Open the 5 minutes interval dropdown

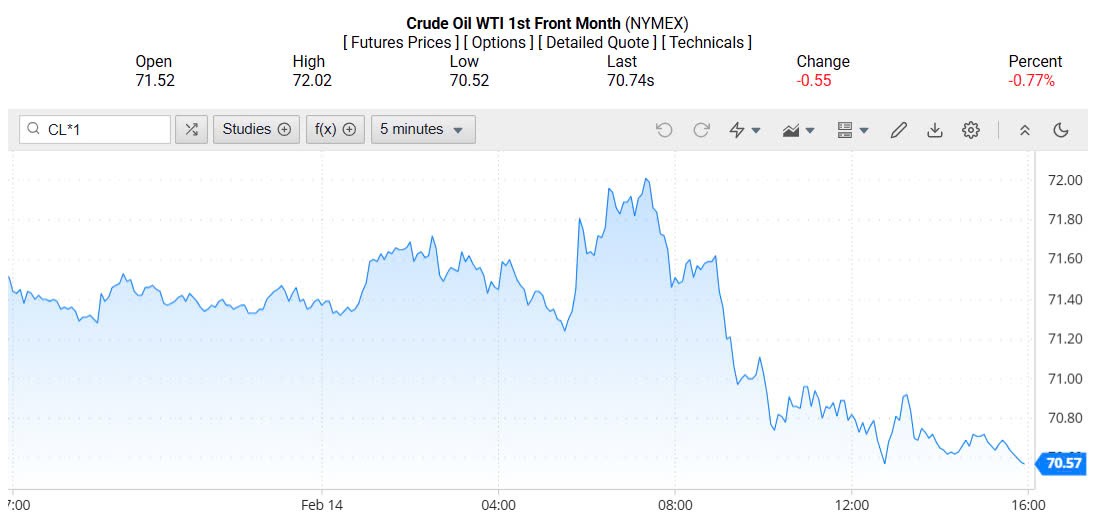tap(423, 129)
